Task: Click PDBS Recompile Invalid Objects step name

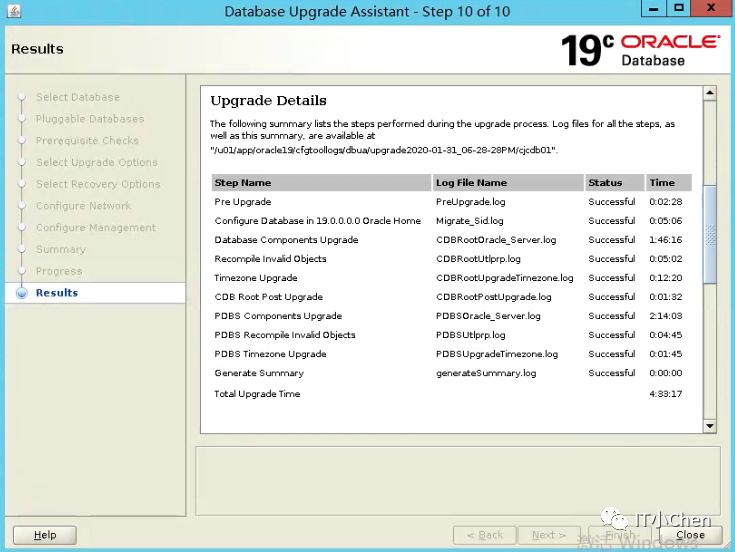Action: pyautogui.click(x=285, y=335)
